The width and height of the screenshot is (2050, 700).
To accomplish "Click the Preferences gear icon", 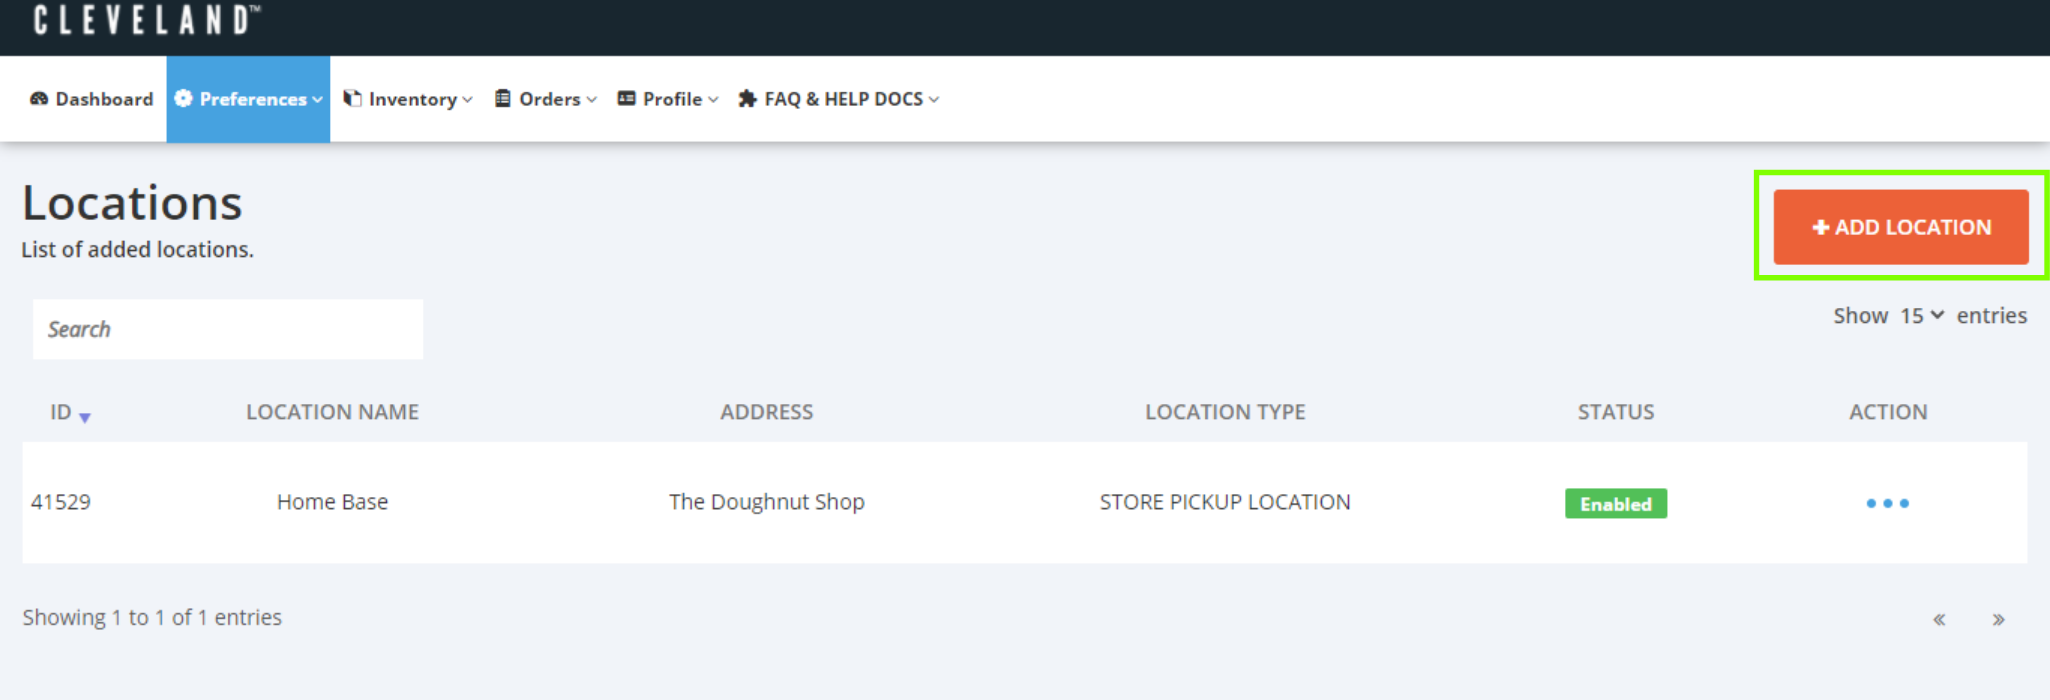I will click(x=183, y=98).
